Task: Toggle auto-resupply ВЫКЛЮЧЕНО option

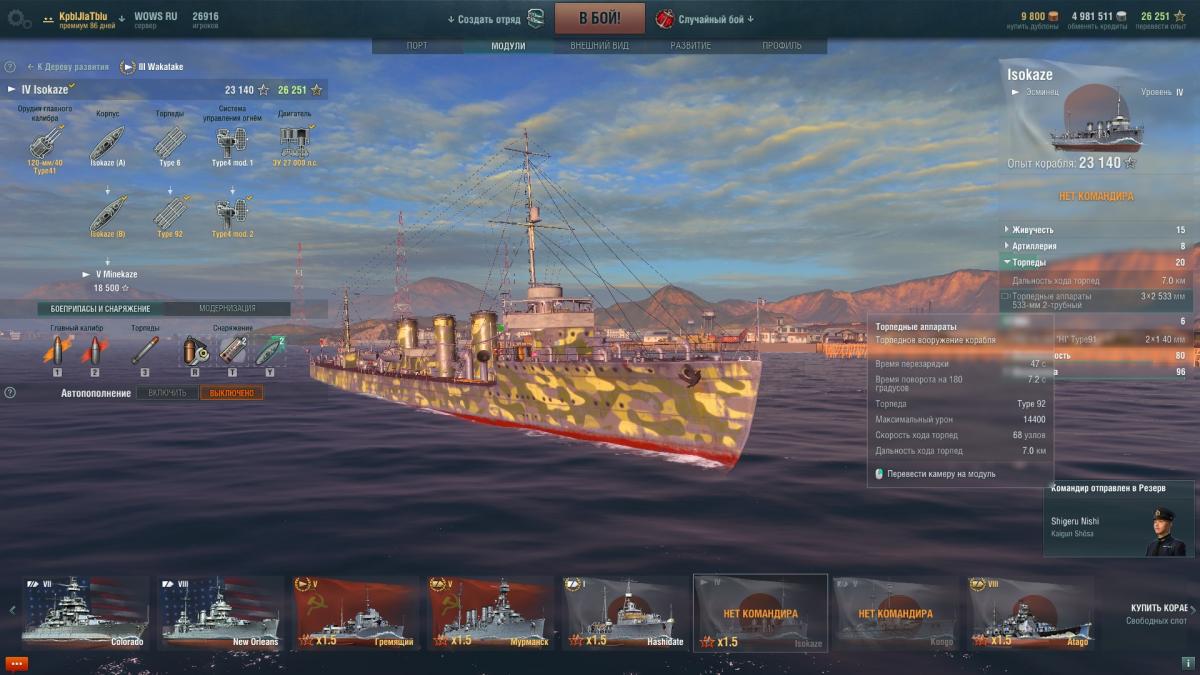Action: [x=232, y=393]
